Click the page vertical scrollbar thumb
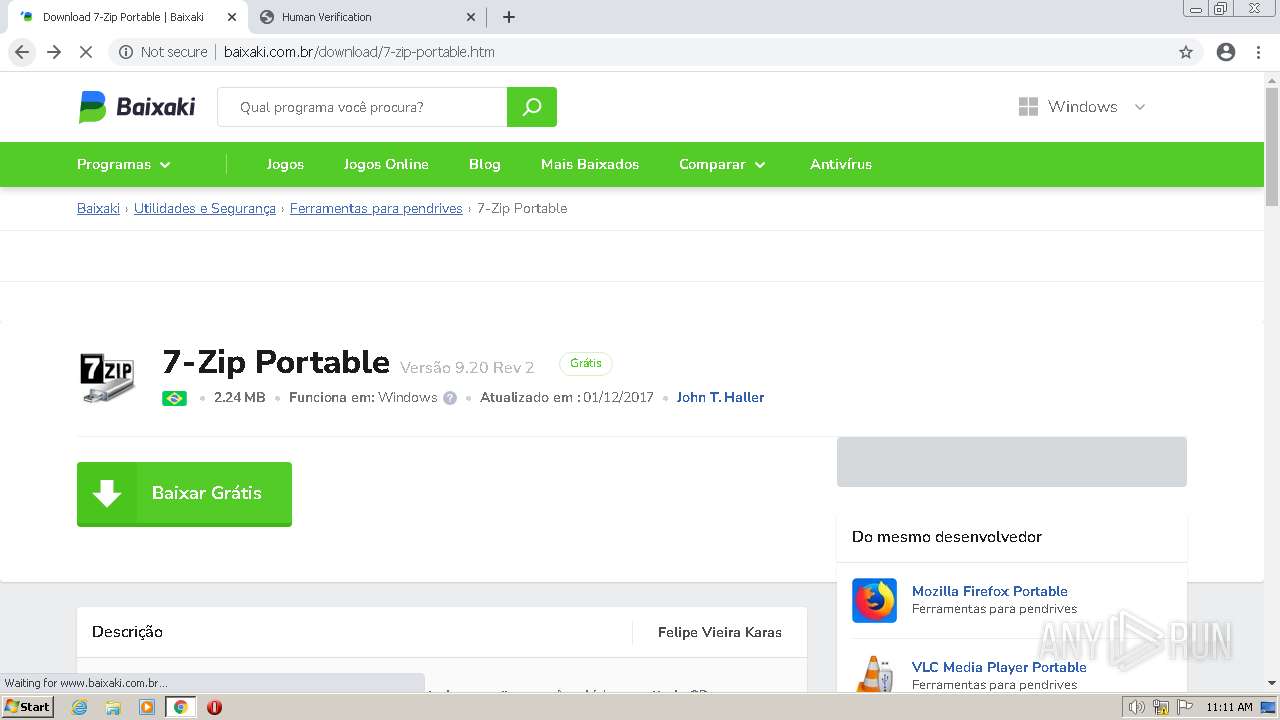This screenshot has height=720, width=1280. click(1272, 147)
